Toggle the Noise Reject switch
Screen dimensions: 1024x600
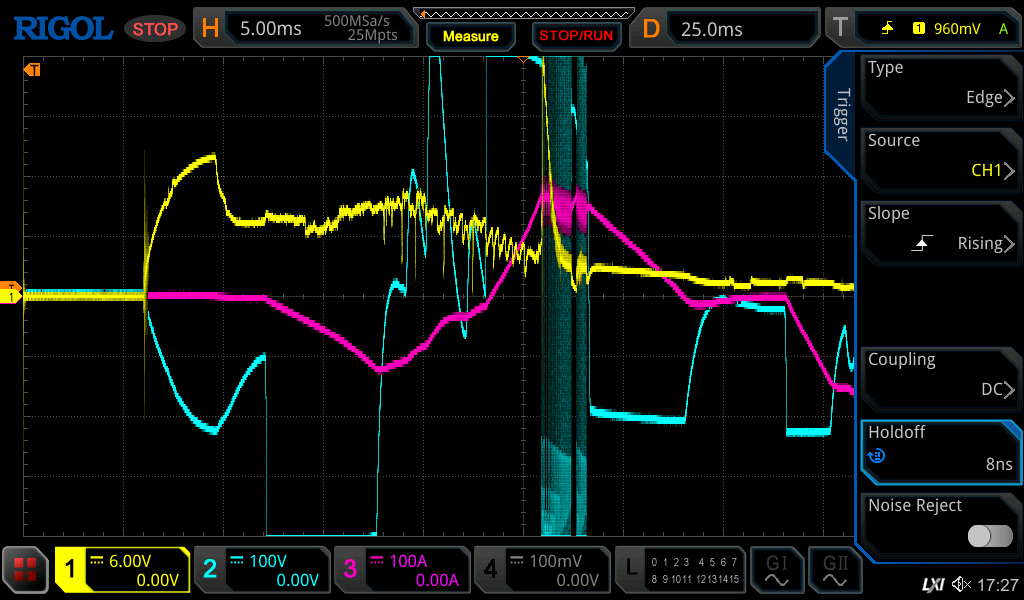point(990,536)
